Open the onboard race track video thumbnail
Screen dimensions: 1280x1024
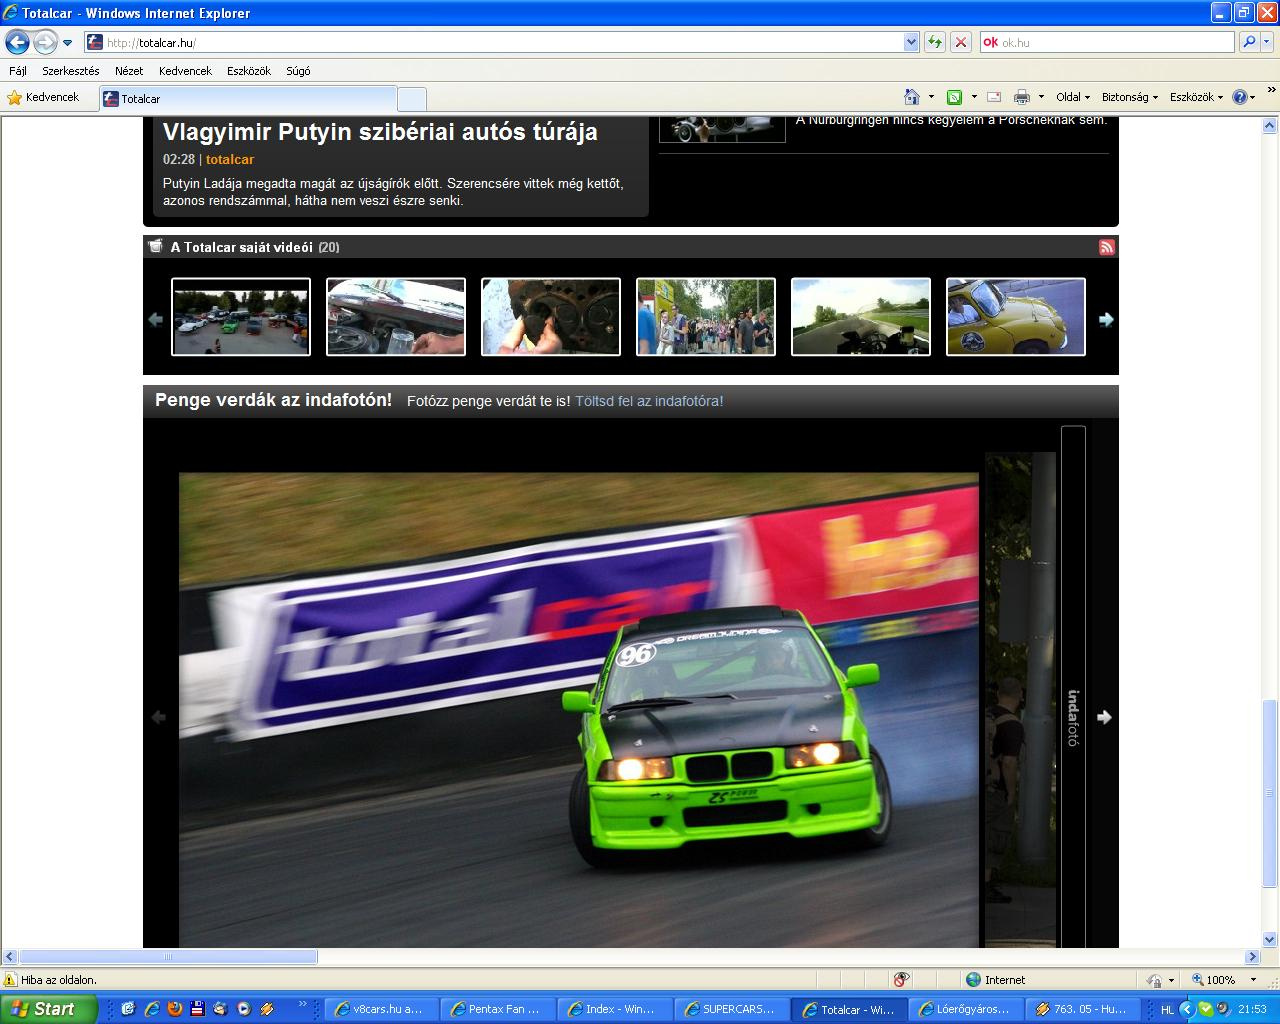pos(861,317)
